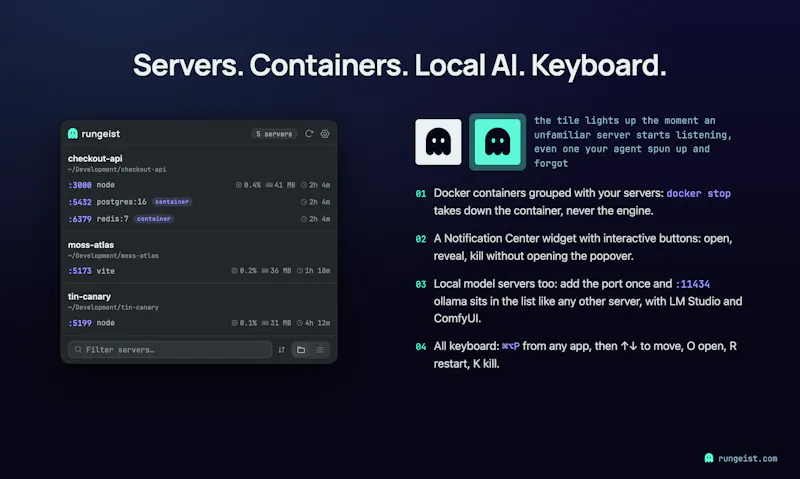Click clock icon showing 4h 12m
The width and height of the screenshot is (800, 479).
(300, 323)
